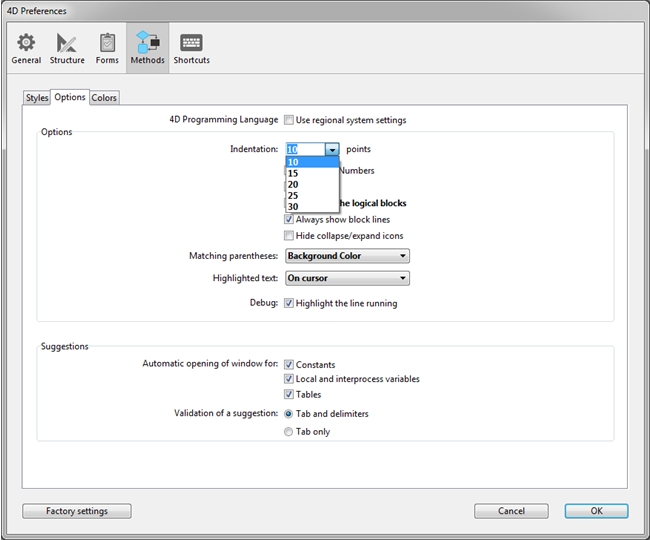
Task: Collapse the Indentation dropdown arrow
Action: pyautogui.click(x=331, y=149)
